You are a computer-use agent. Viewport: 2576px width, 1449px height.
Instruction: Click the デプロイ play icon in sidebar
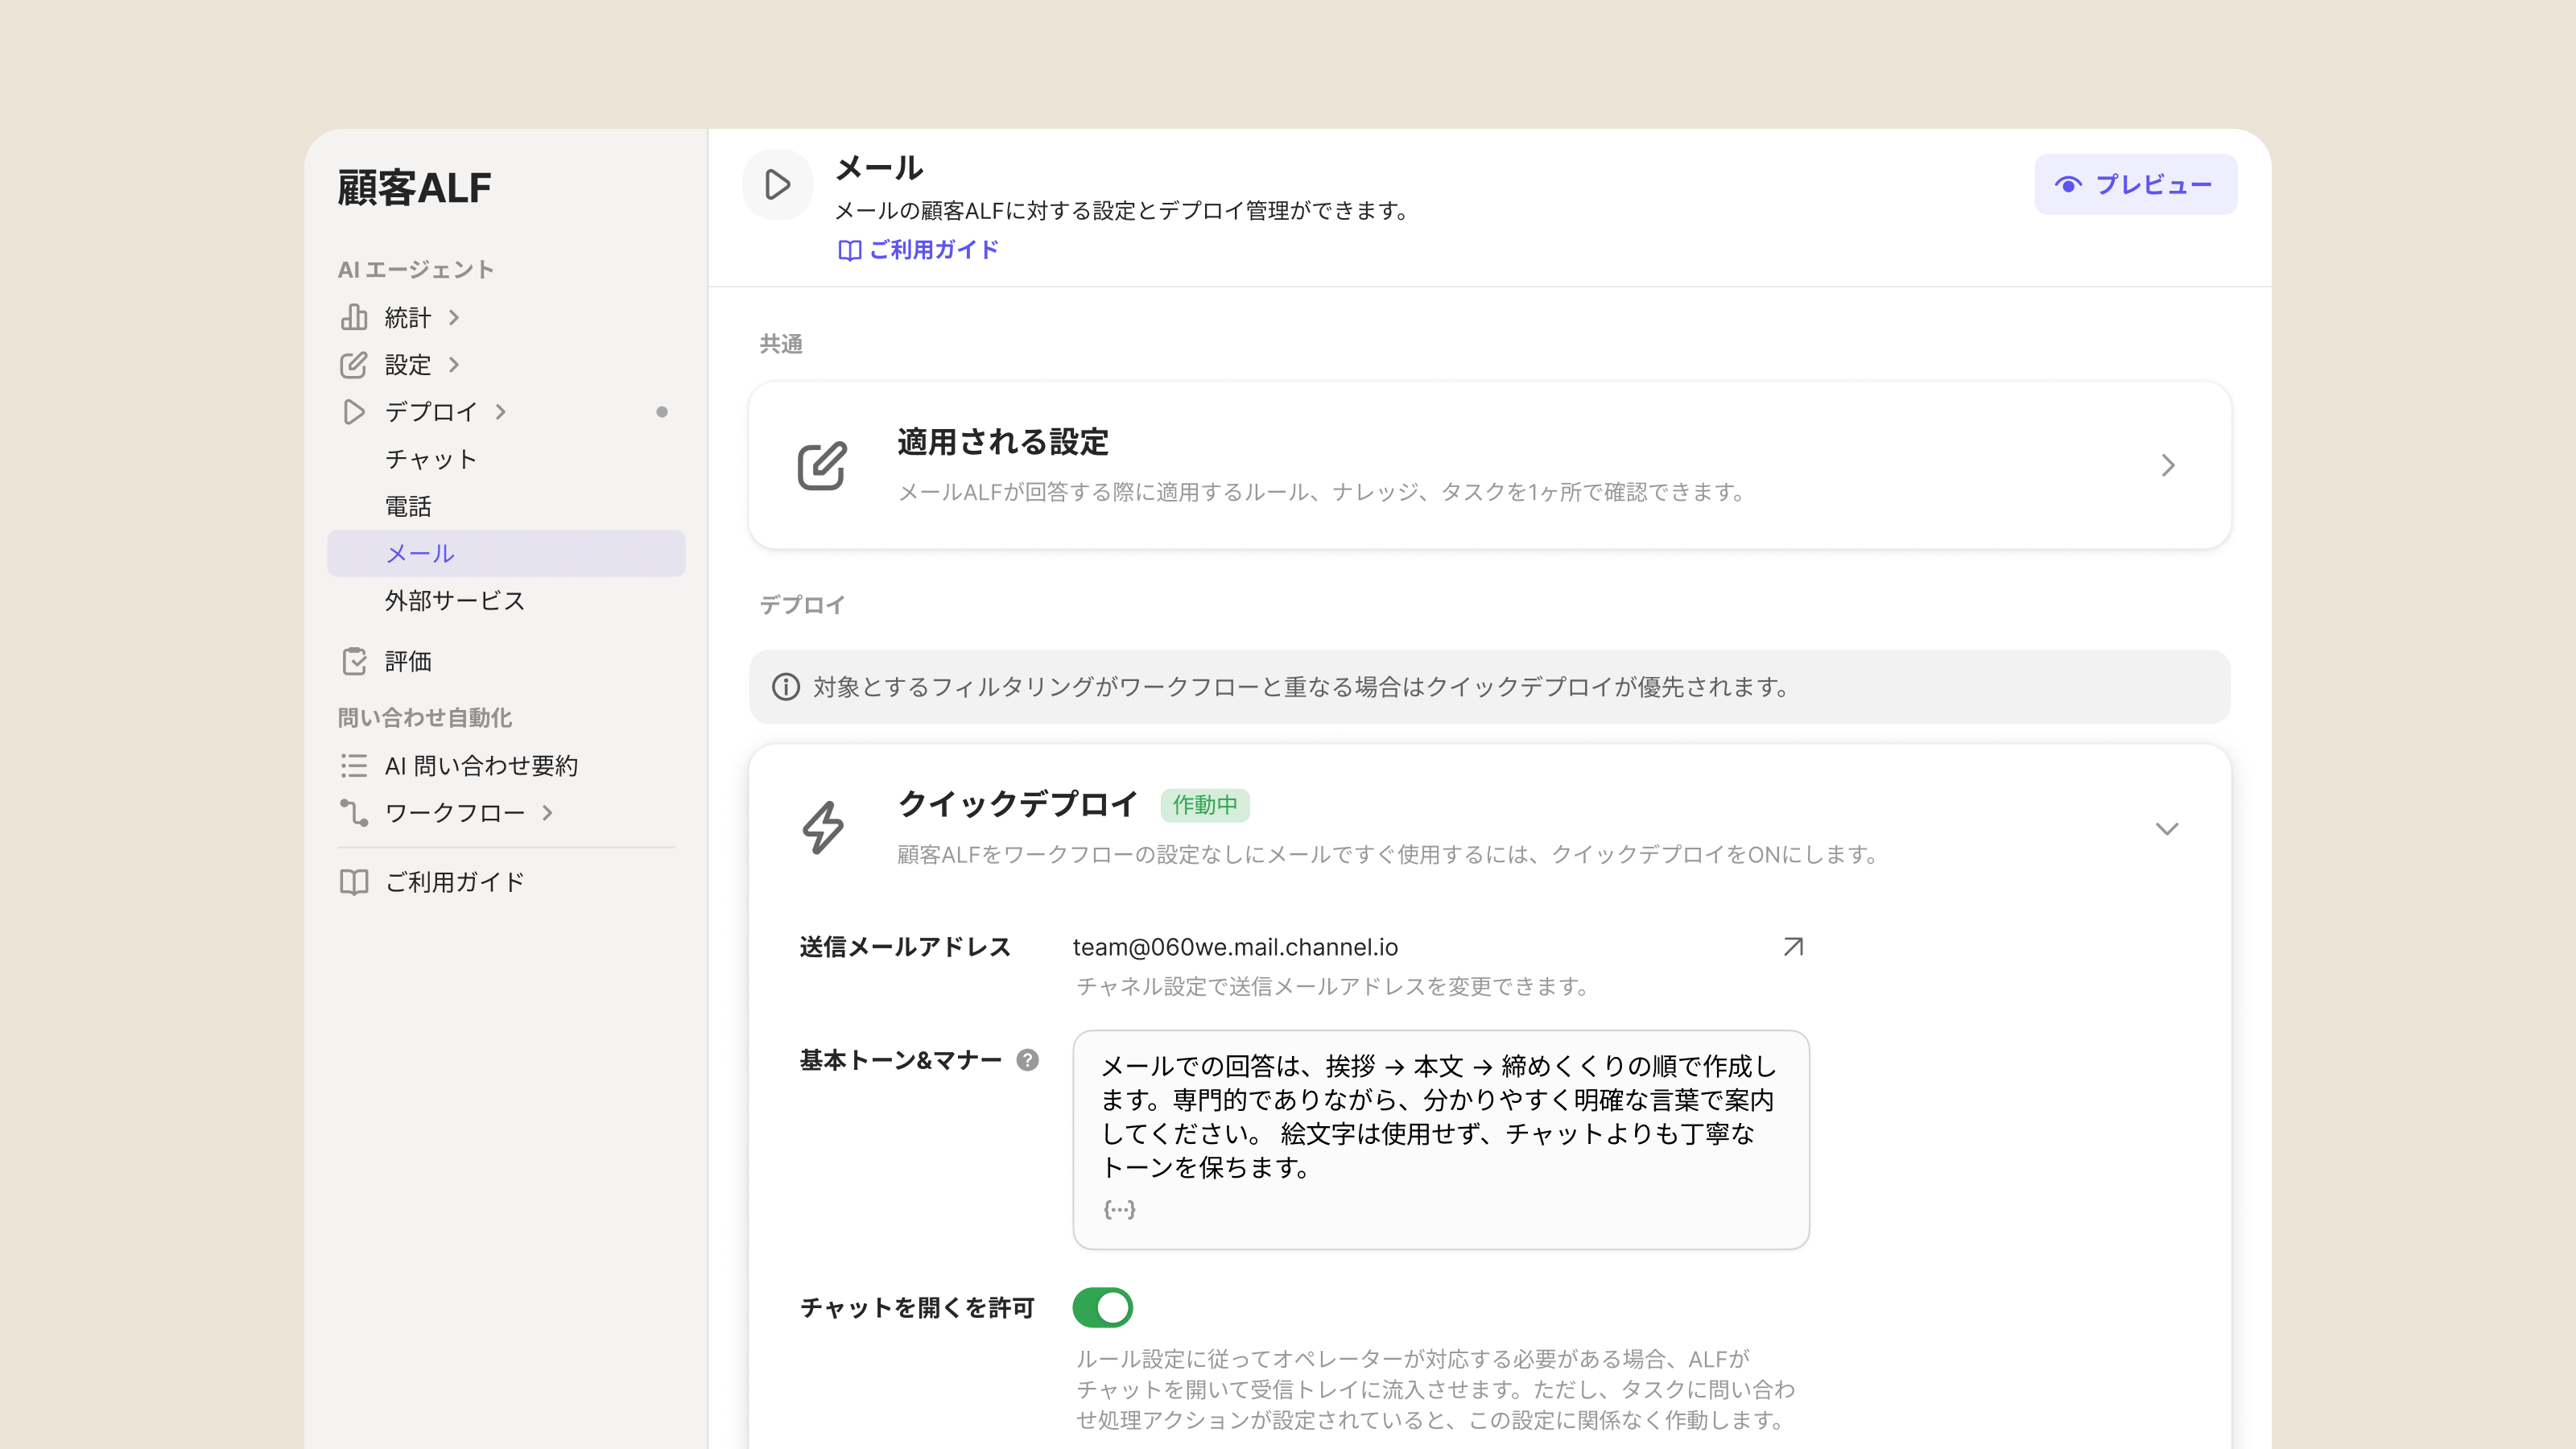[353, 412]
